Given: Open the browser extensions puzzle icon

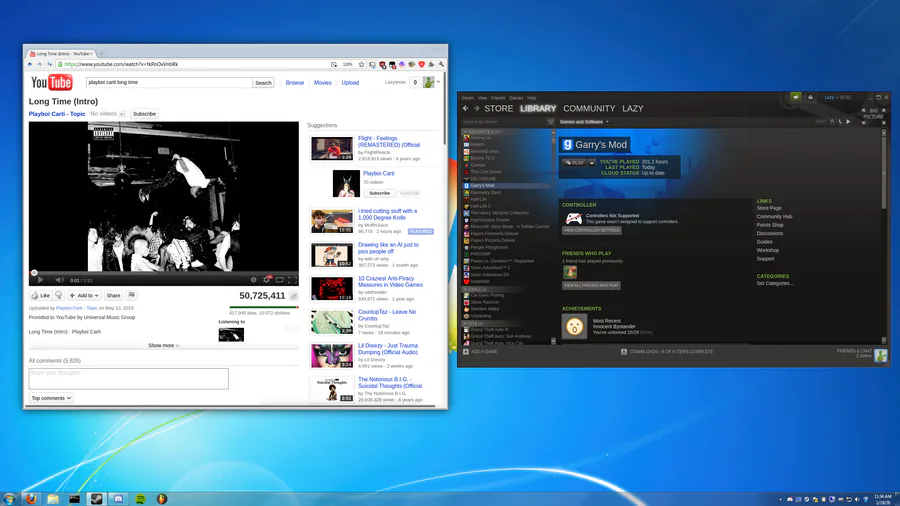Looking at the screenshot, I should pyautogui.click(x=431, y=64).
